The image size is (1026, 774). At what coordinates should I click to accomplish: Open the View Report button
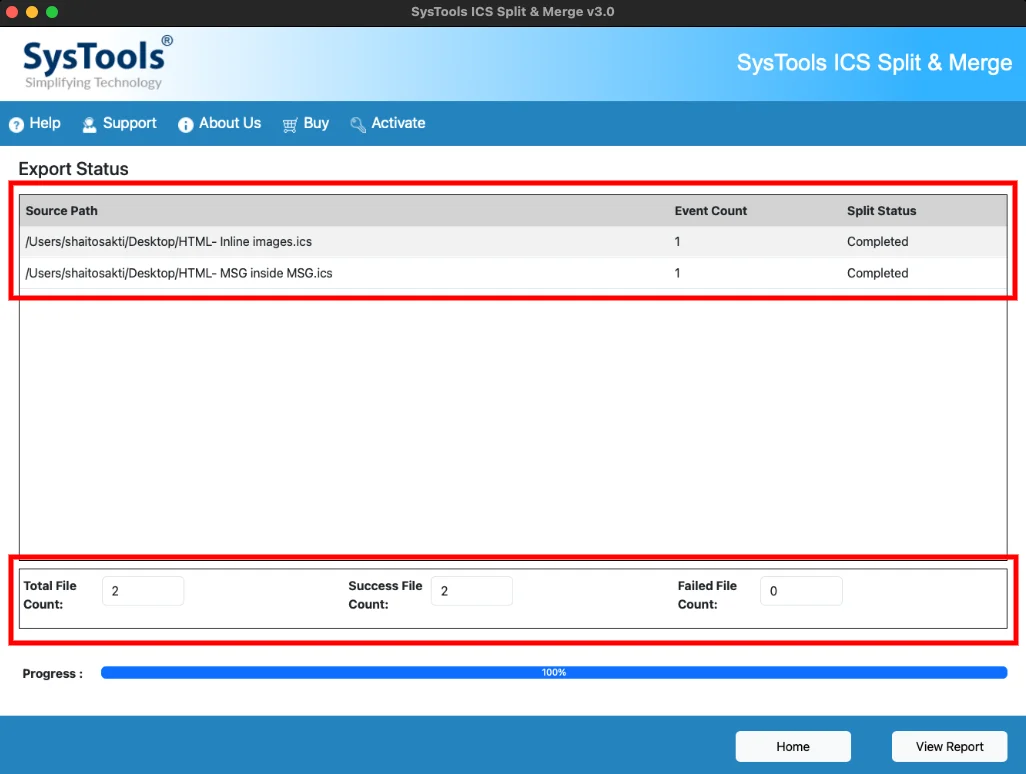coord(949,747)
